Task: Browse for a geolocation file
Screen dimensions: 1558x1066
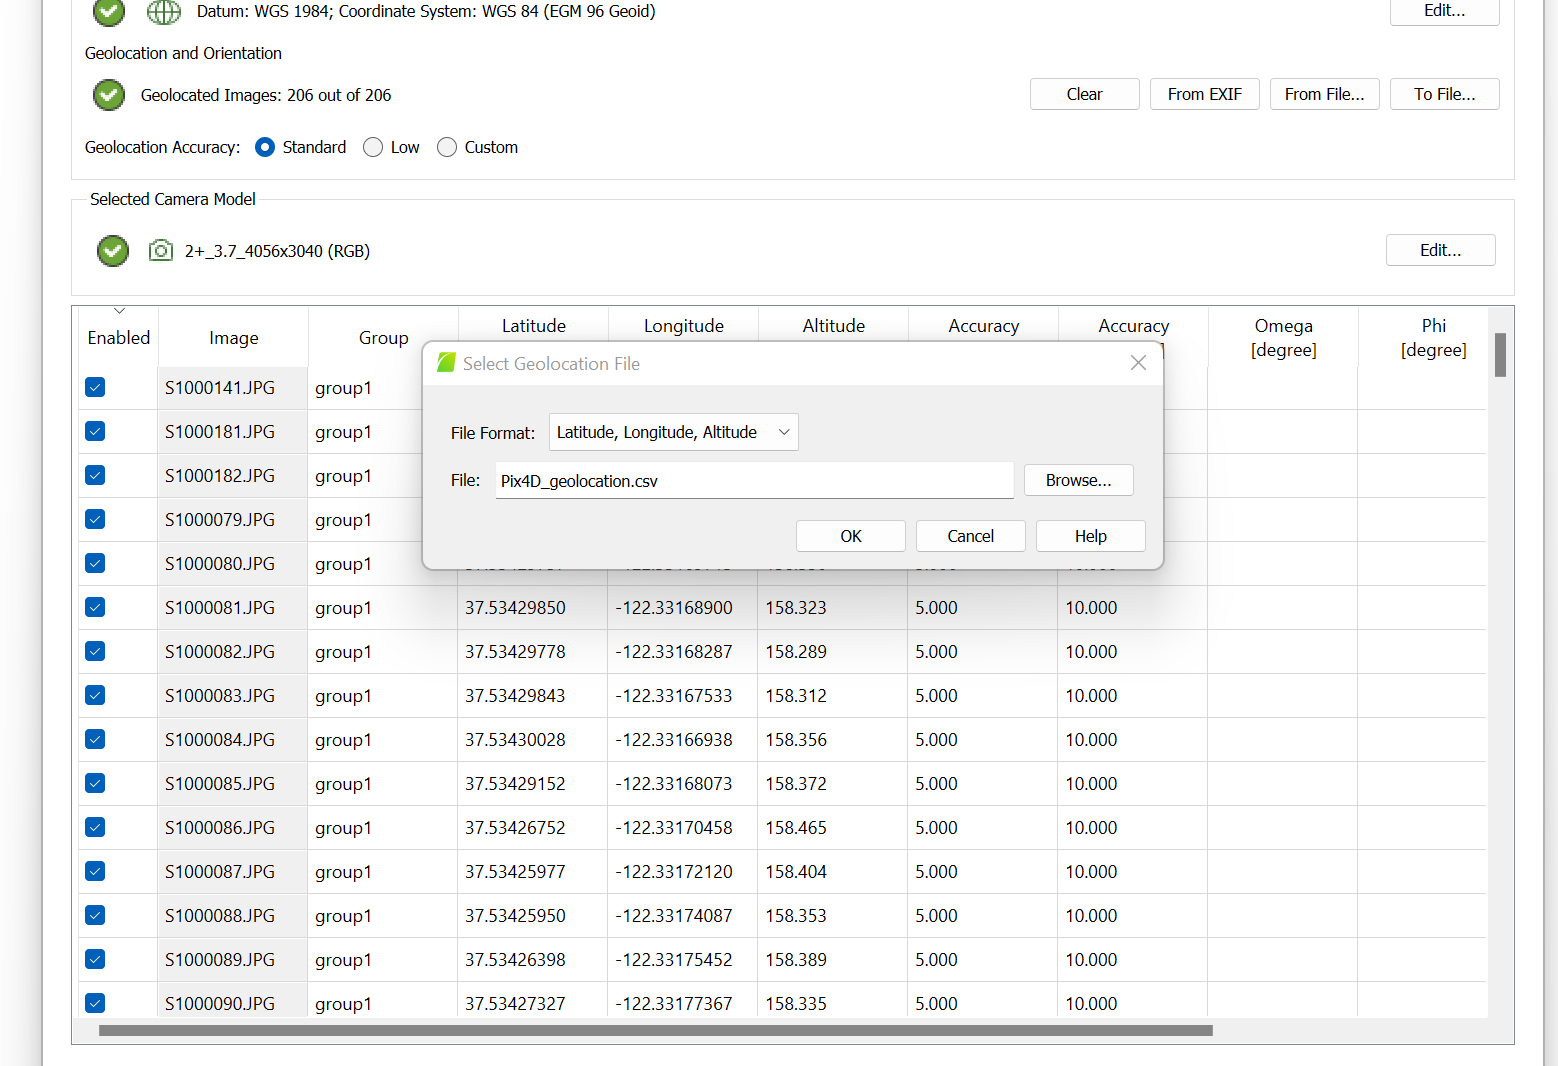Action: click(1078, 480)
